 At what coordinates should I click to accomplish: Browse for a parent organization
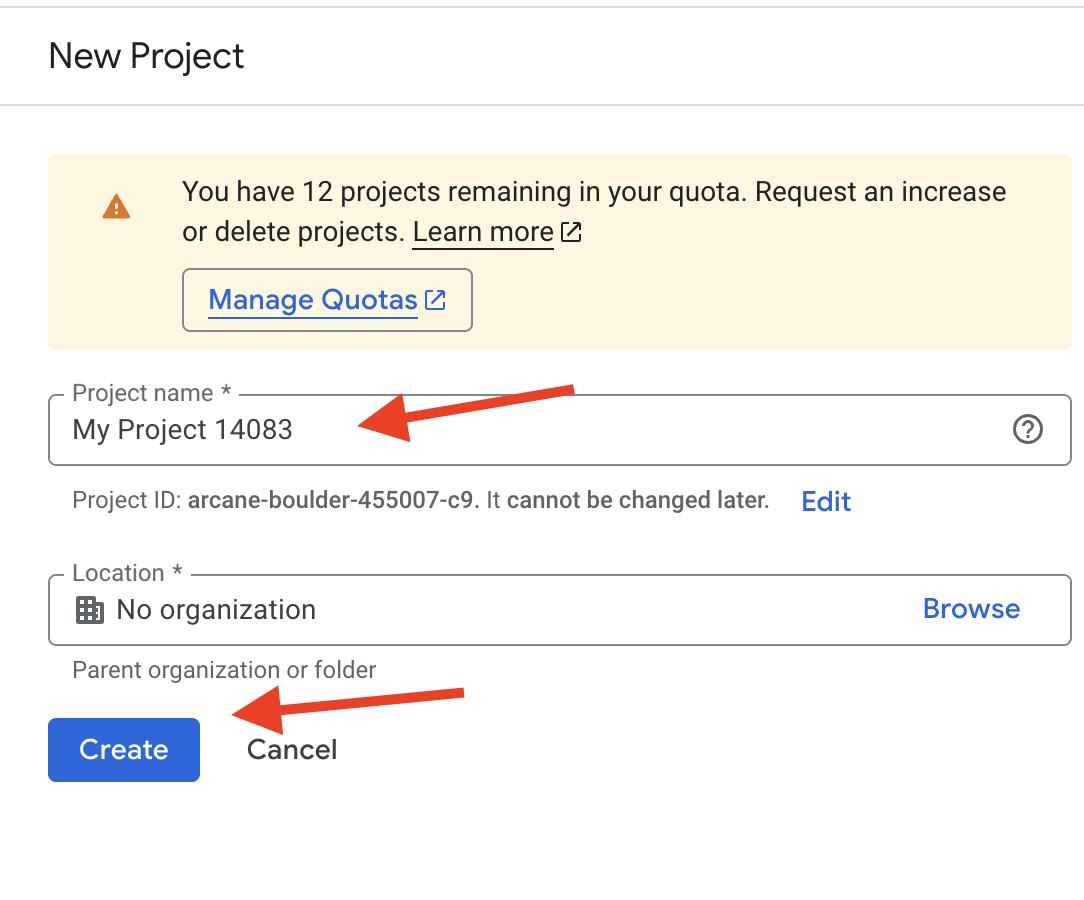971,609
